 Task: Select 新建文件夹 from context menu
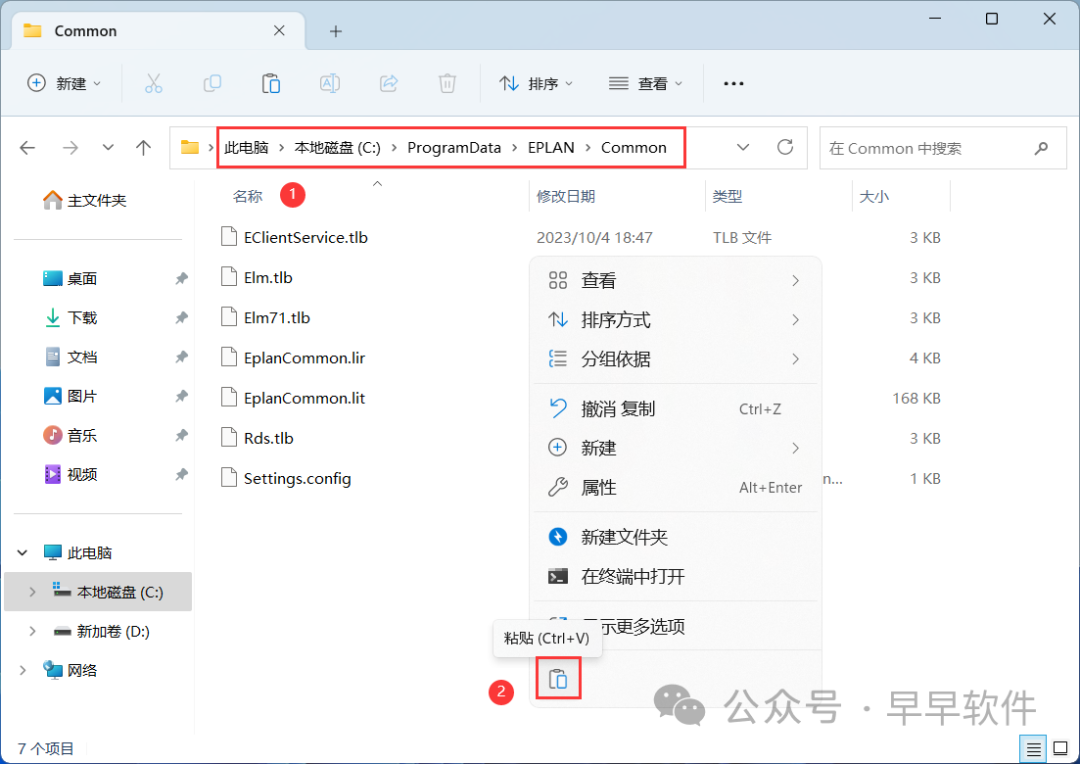(624, 537)
